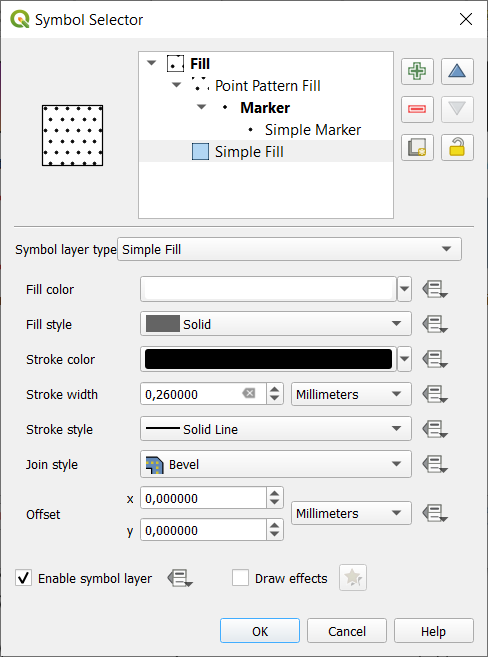This screenshot has height=657, width=488.
Task: Open the Fill style combo box
Action: [276, 324]
